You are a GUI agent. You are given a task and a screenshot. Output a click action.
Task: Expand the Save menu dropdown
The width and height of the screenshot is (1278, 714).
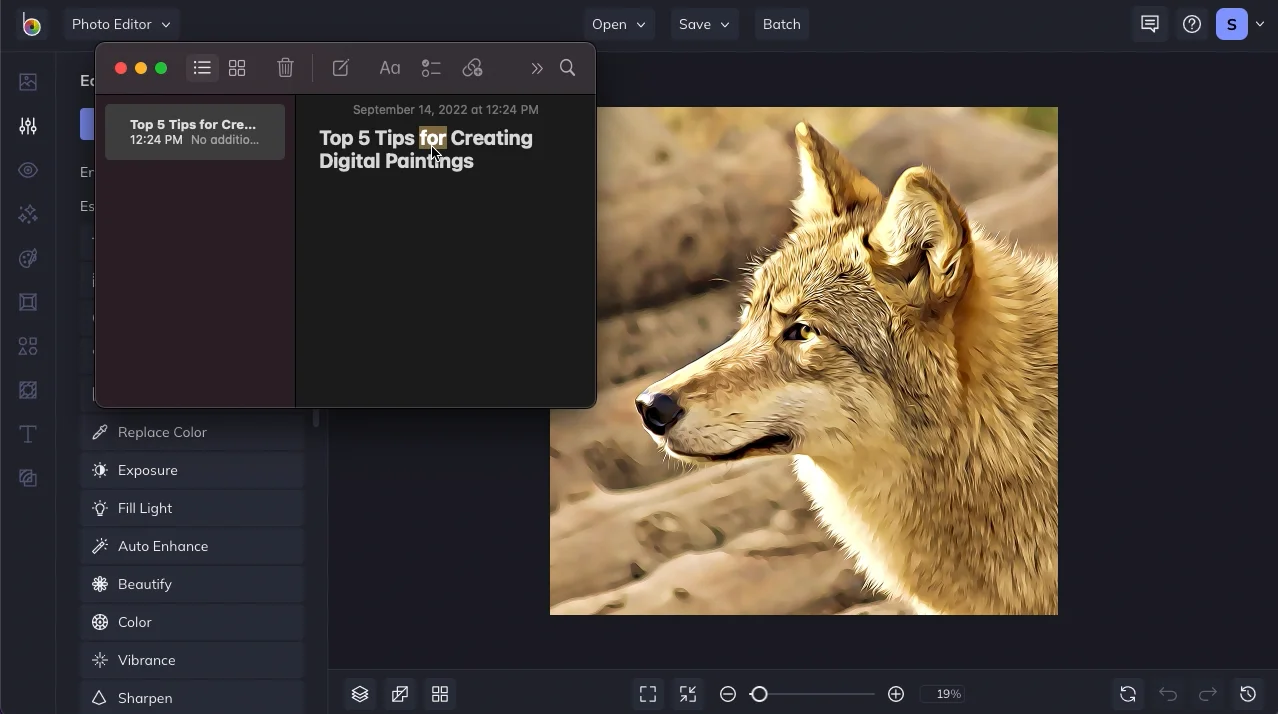tap(704, 24)
